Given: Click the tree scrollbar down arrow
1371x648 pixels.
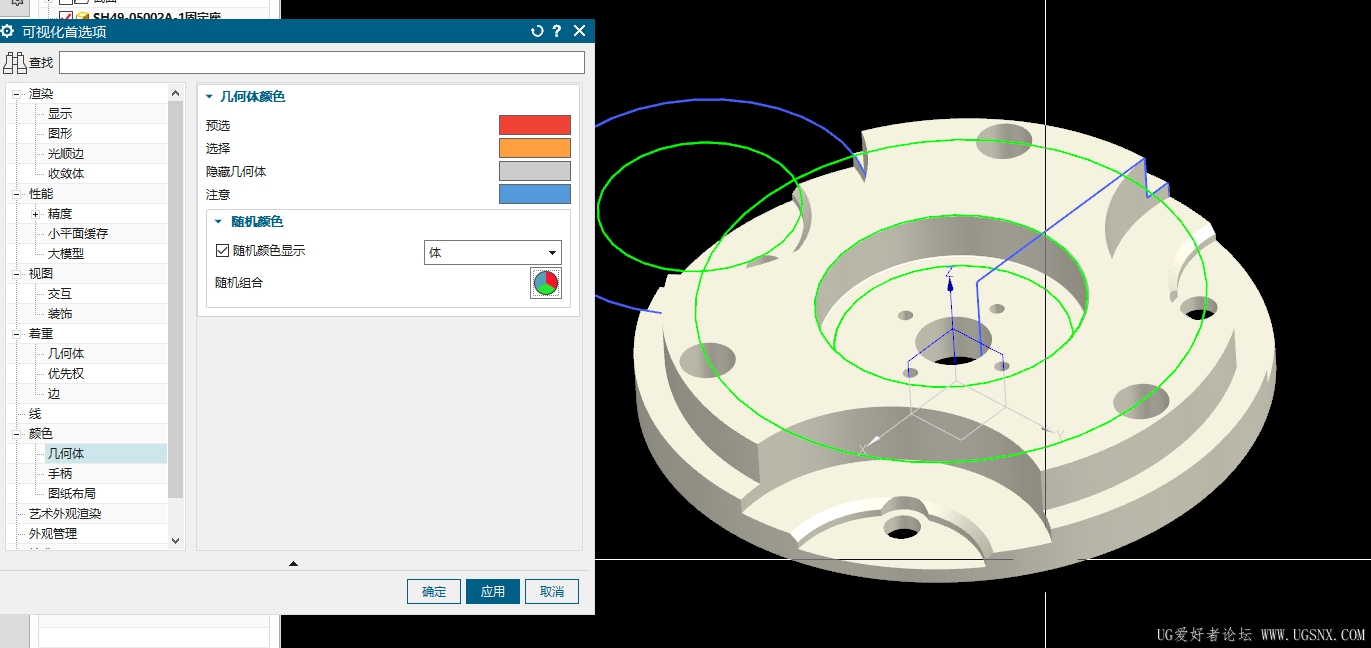Looking at the screenshot, I should [176, 540].
